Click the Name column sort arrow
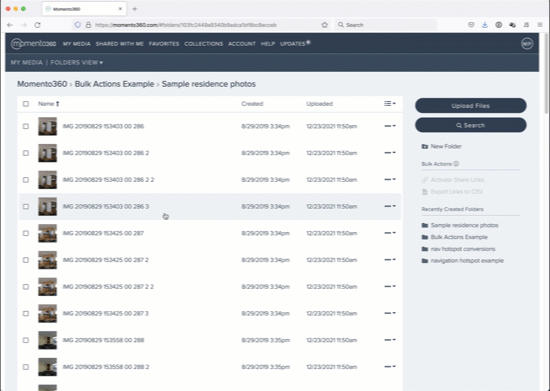This screenshot has width=550, height=391. [x=58, y=104]
